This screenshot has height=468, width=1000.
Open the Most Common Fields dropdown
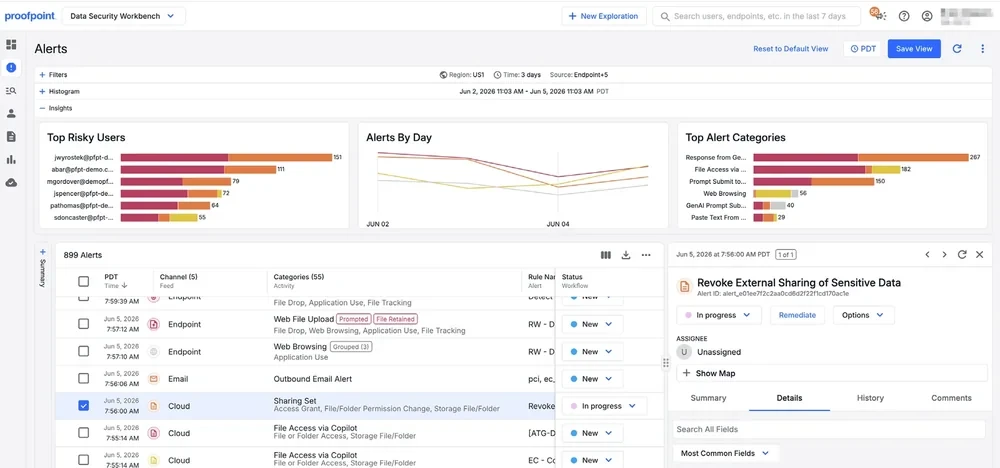coord(726,453)
